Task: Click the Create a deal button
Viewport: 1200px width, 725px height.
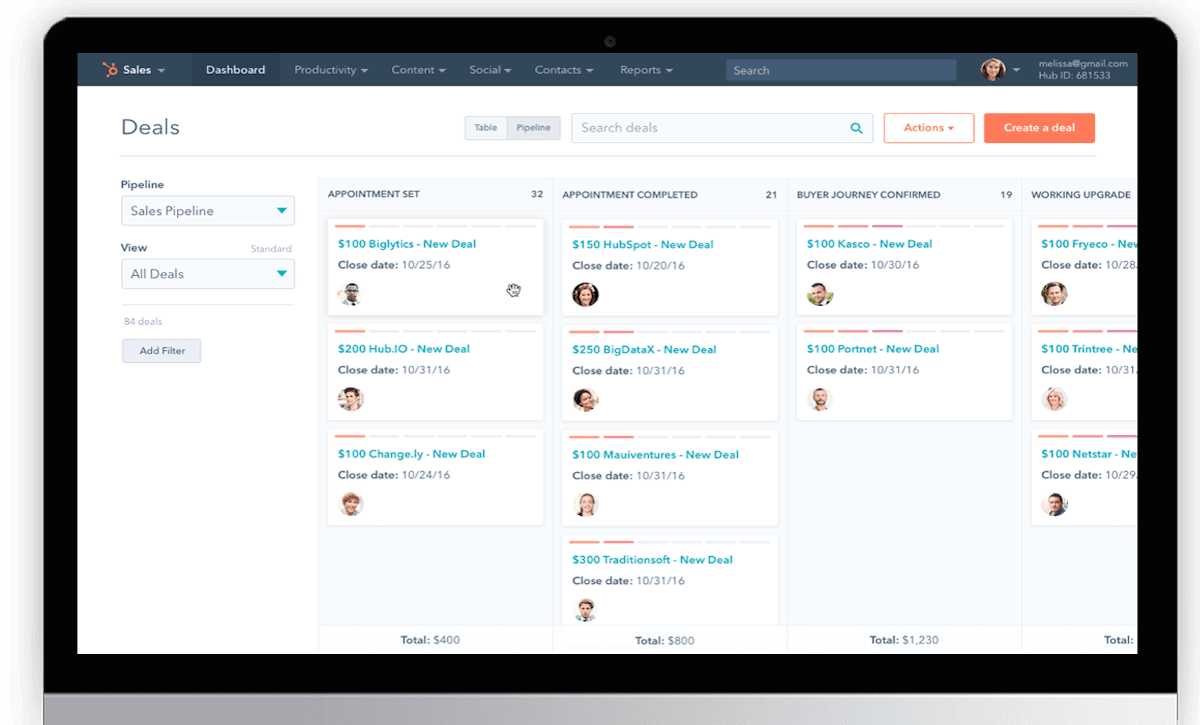Action: click(1039, 128)
